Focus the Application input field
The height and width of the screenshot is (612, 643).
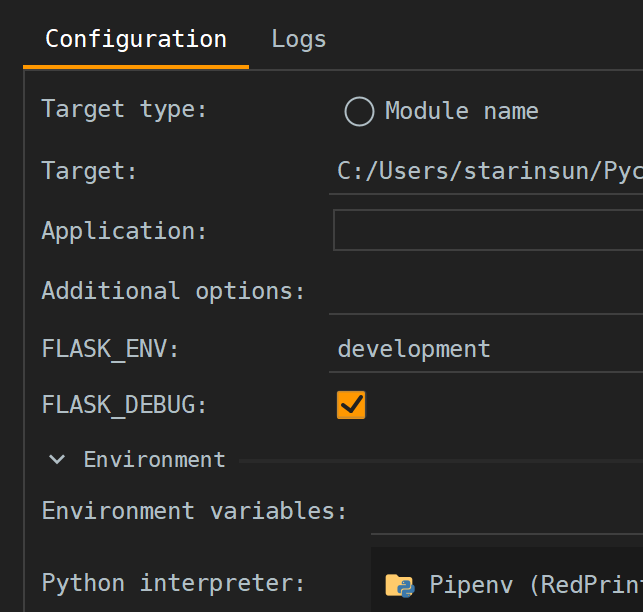488,230
